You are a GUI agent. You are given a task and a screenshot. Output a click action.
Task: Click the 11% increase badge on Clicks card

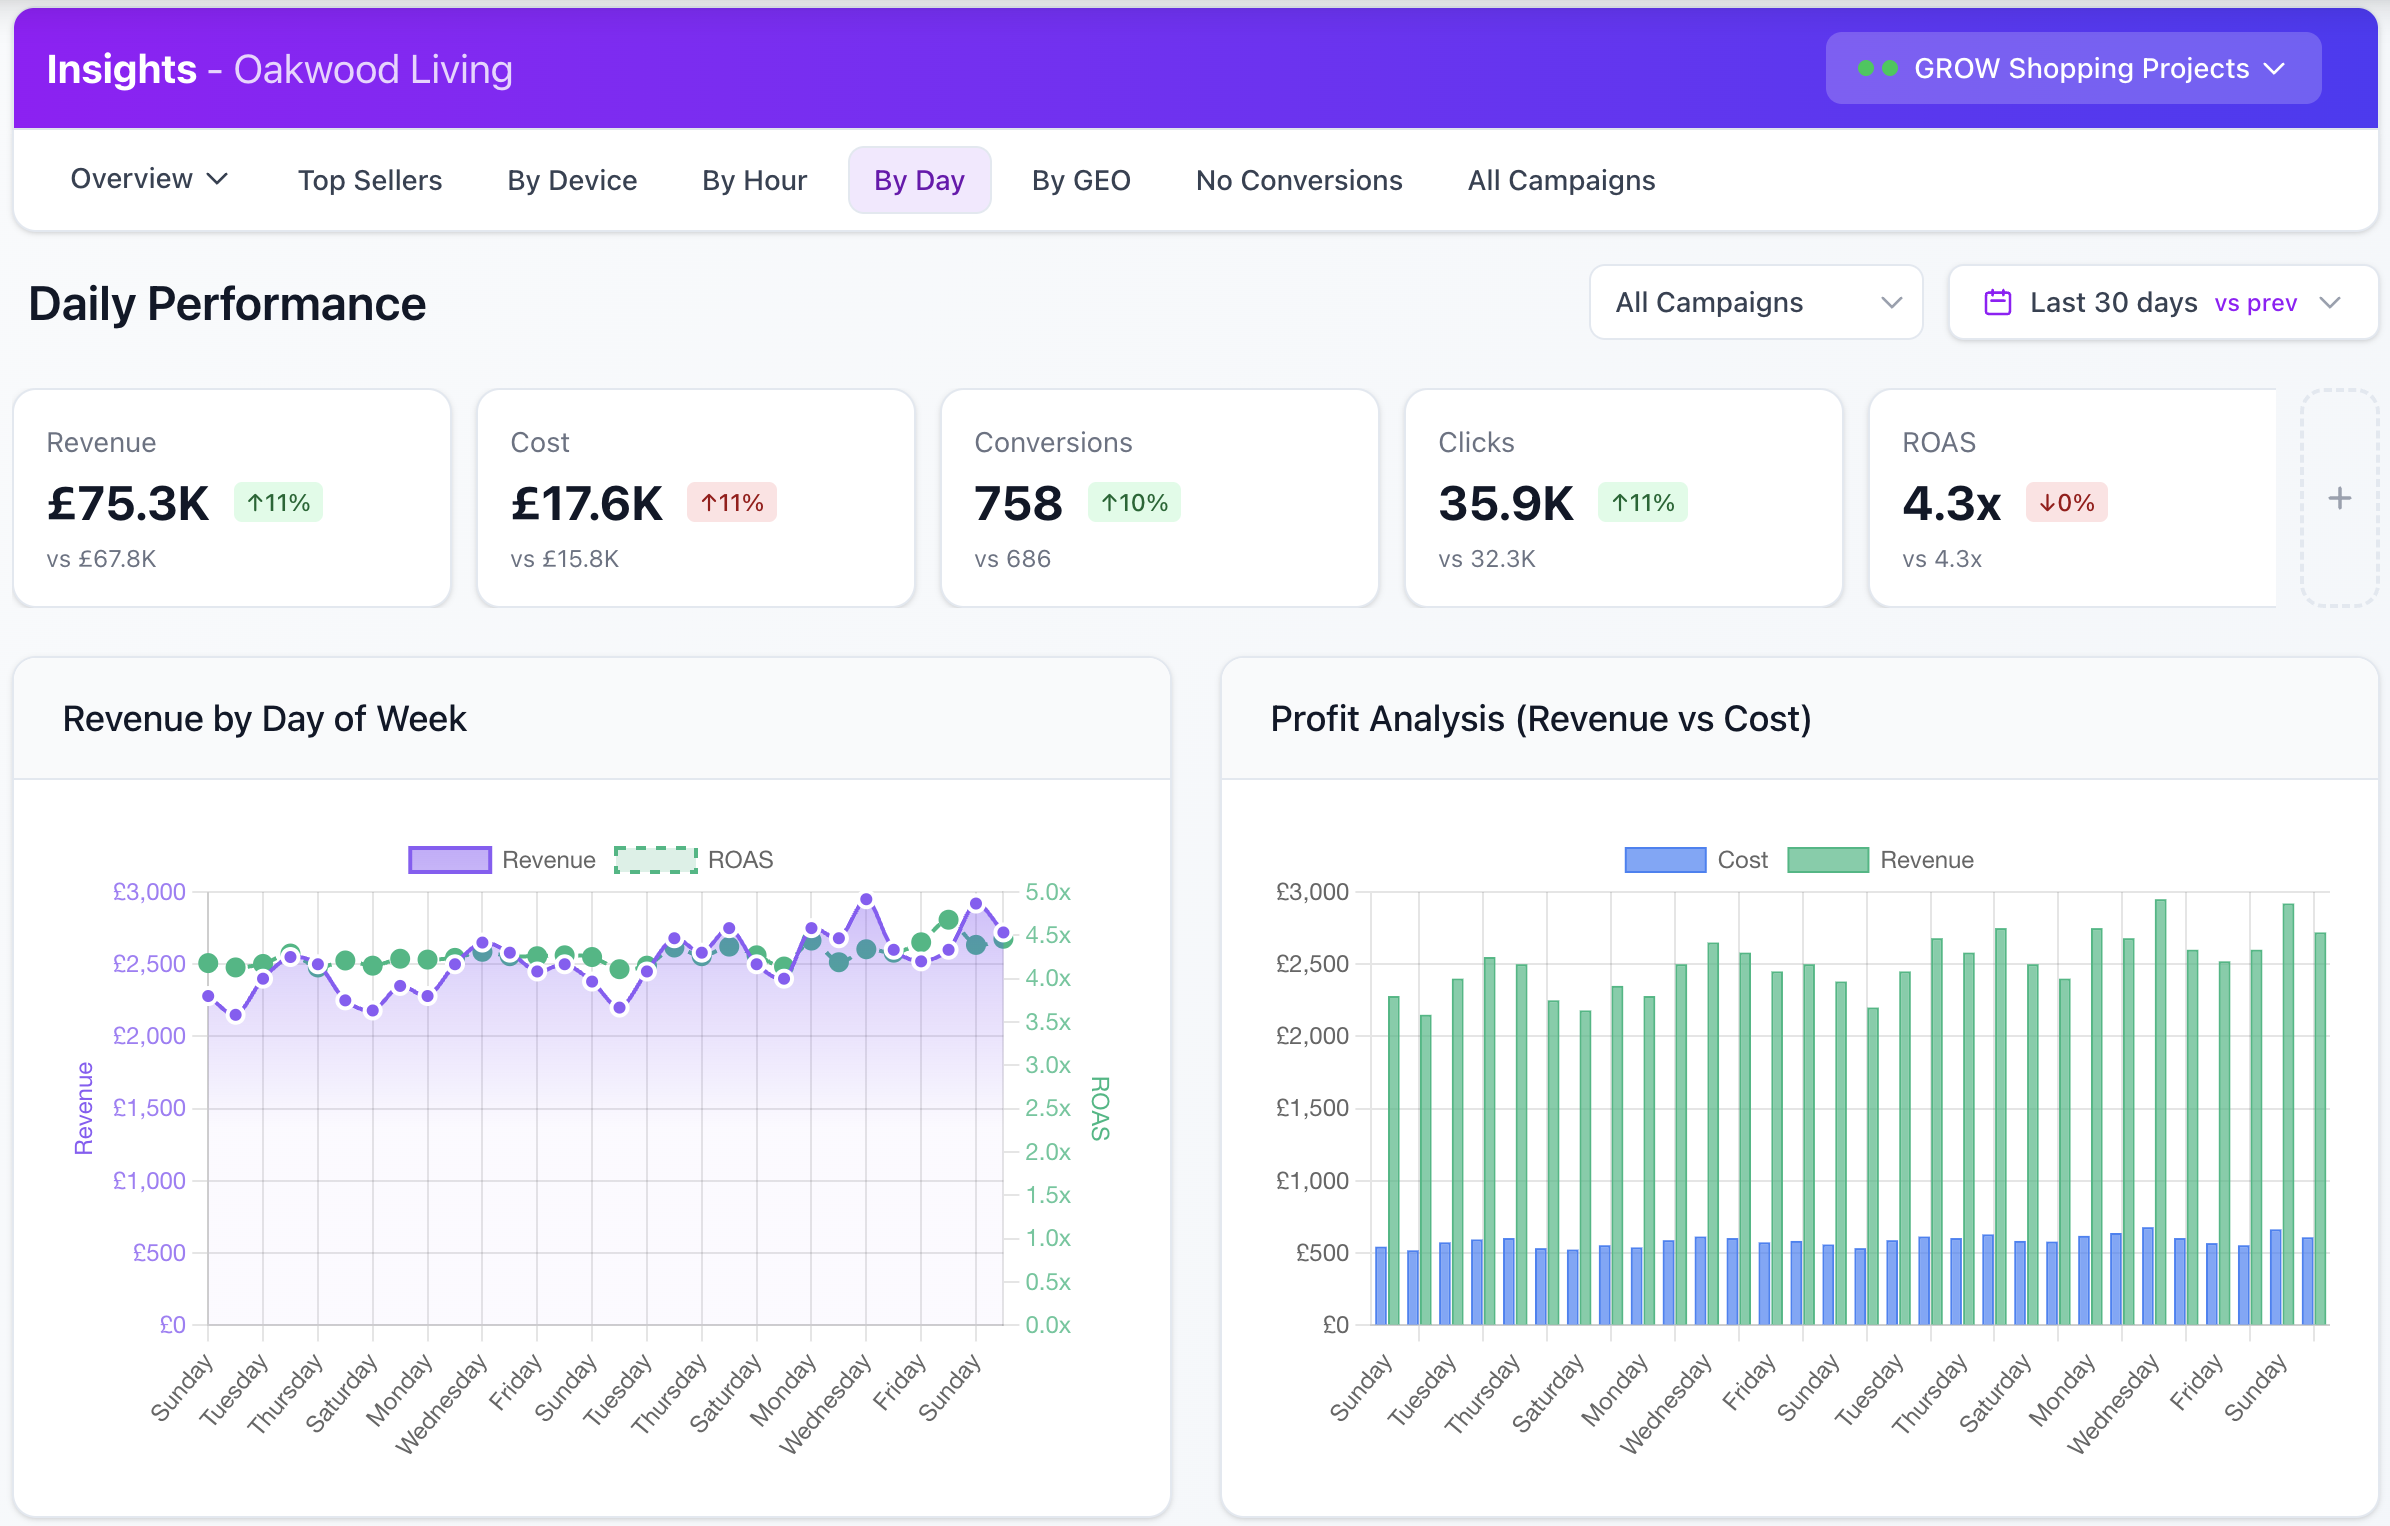tap(1642, 502)
